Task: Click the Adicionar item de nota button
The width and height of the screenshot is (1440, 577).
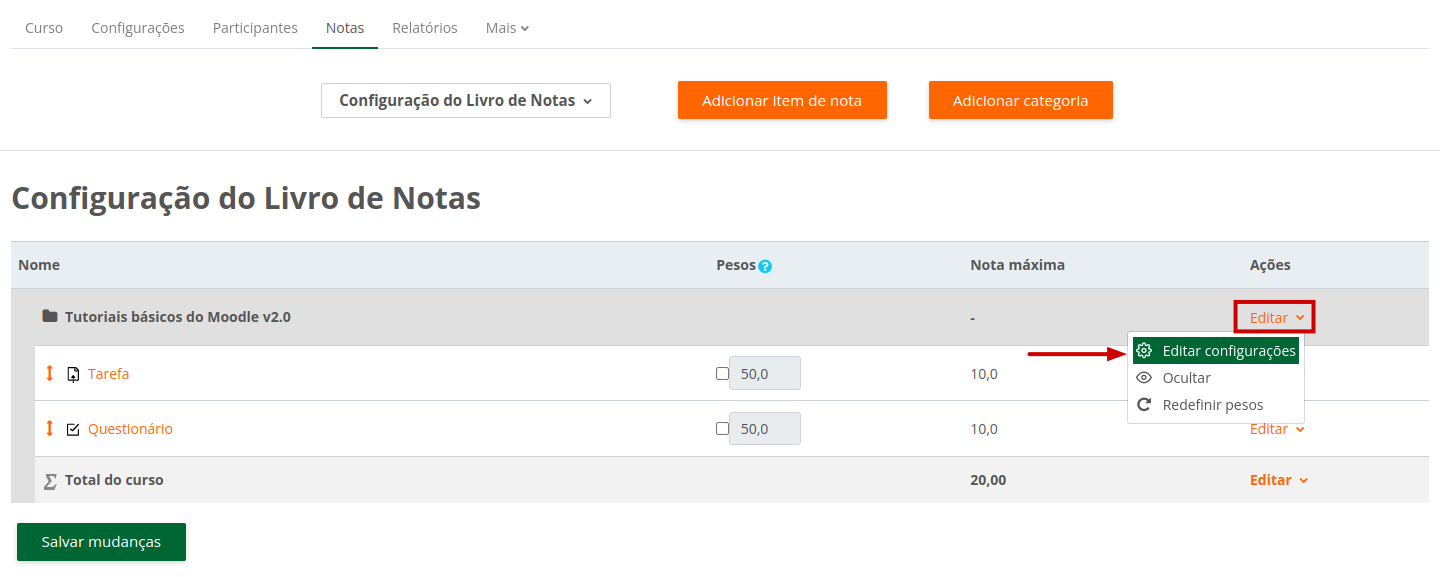Action: (x=782, y=100)
